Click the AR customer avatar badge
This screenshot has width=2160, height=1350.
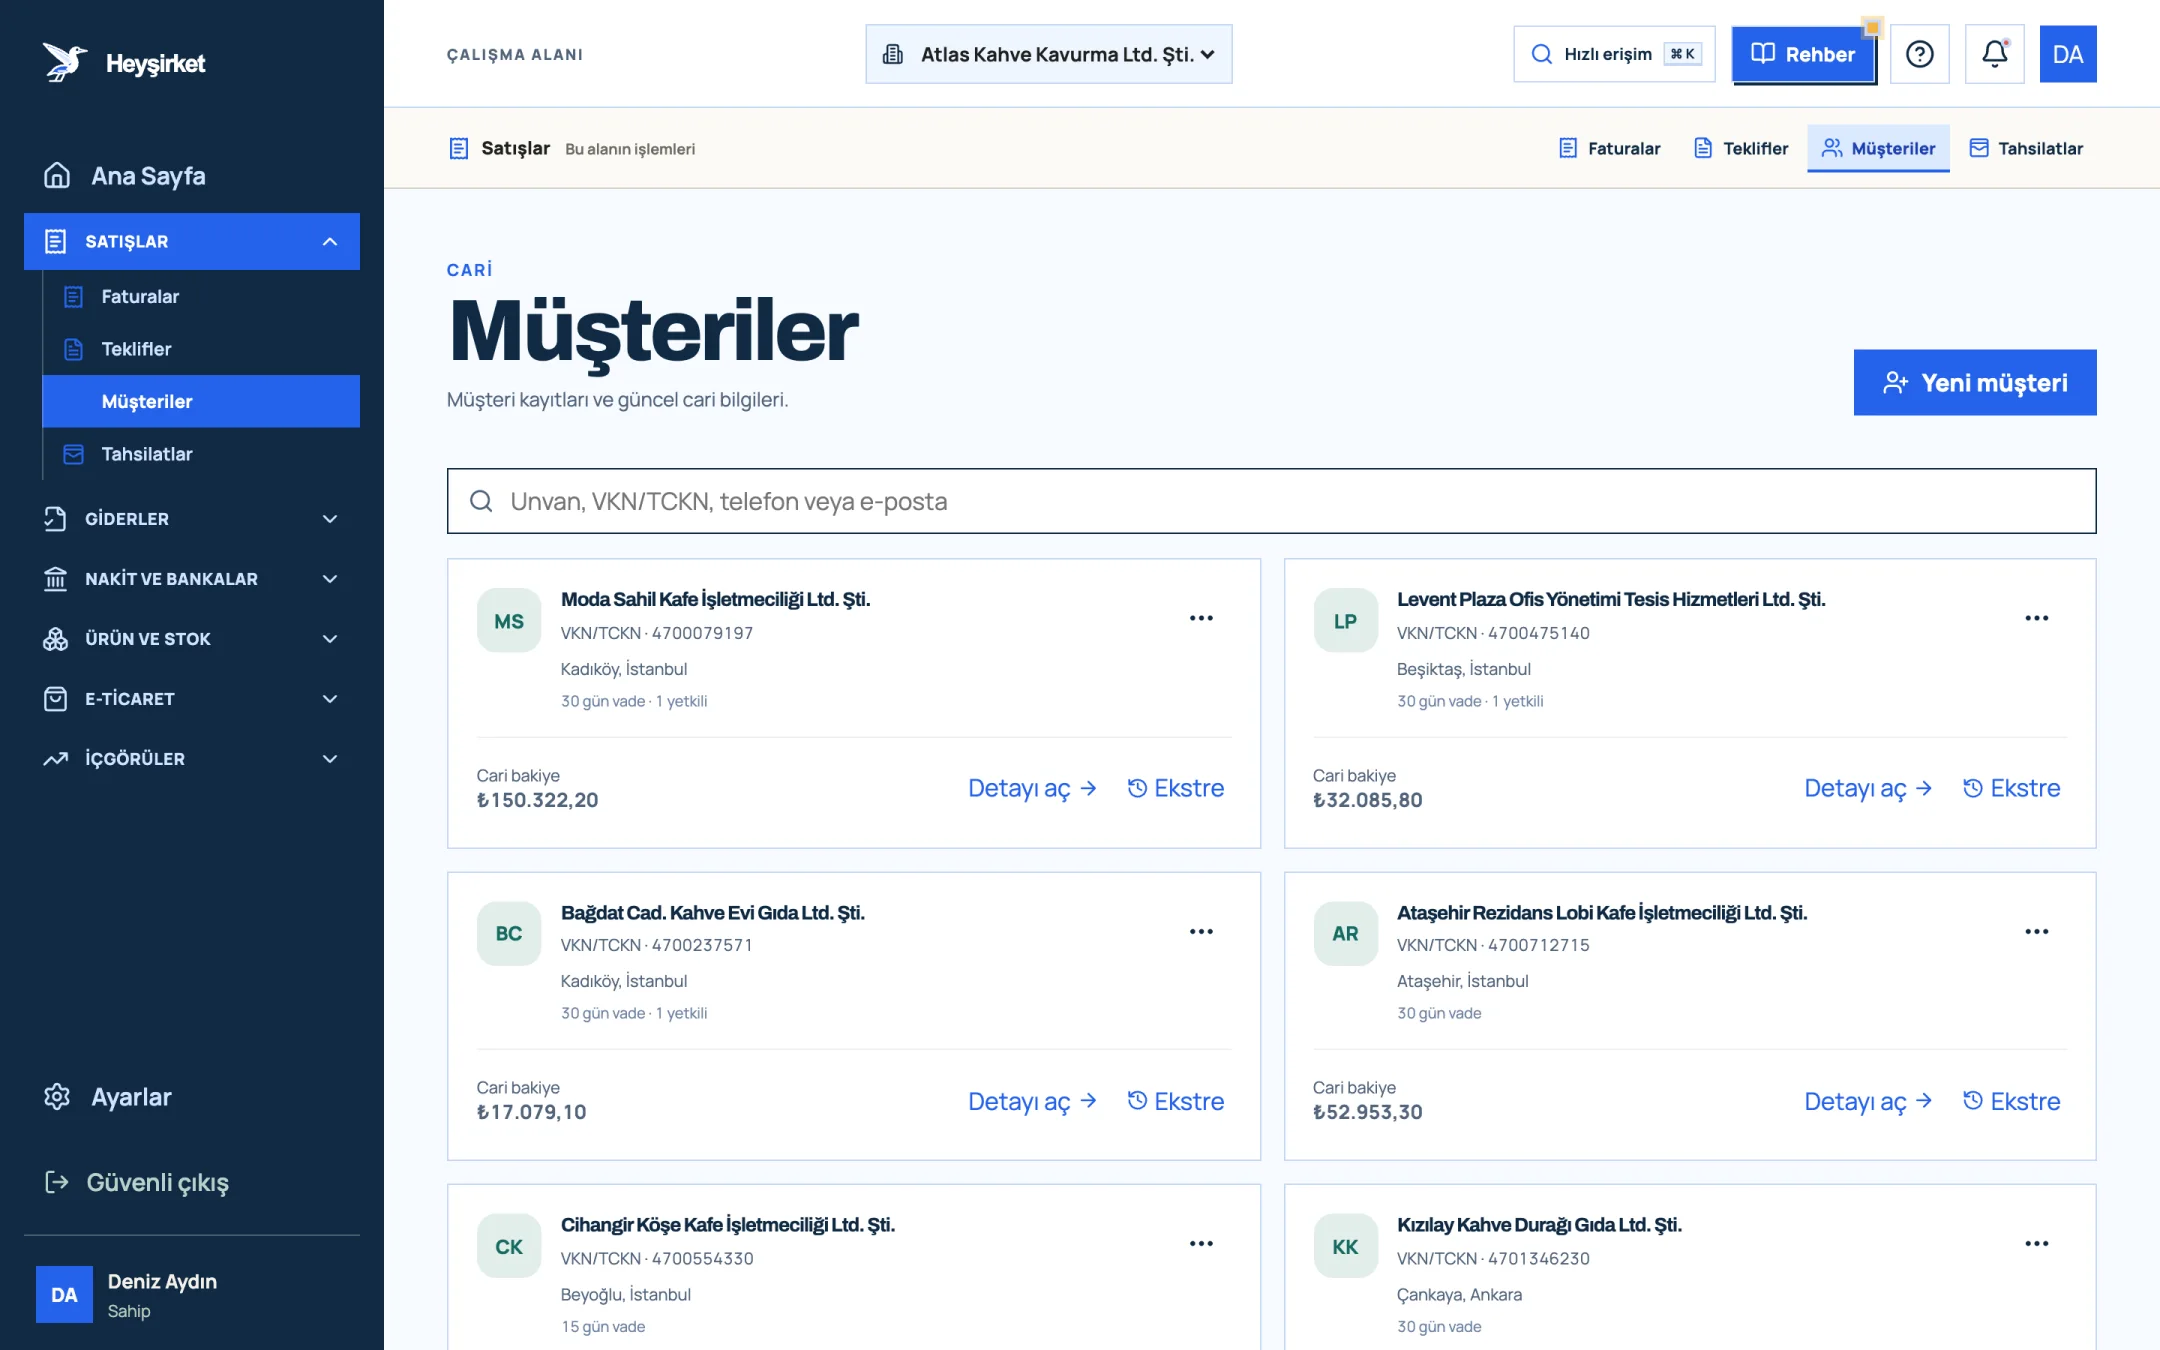click(1345, 933)
